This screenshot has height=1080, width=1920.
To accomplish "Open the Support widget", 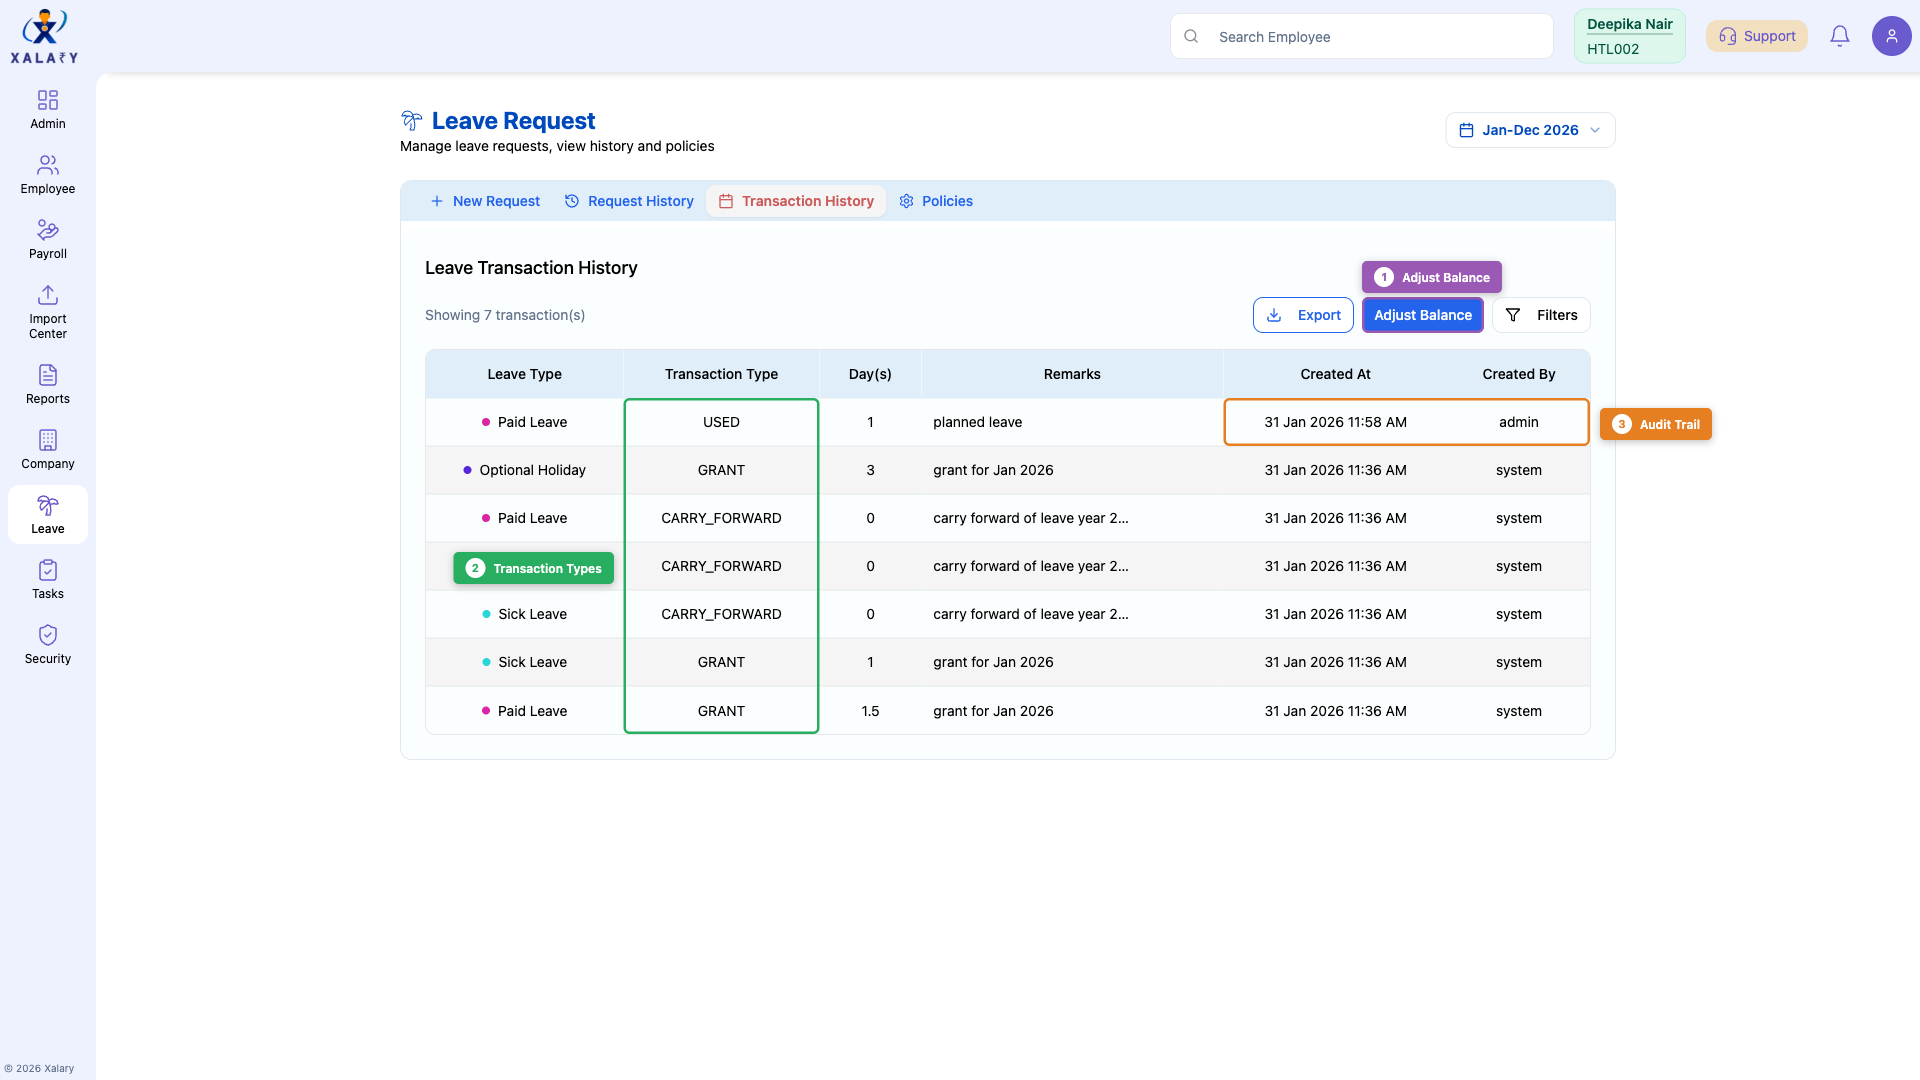I will coord(1757,35).
